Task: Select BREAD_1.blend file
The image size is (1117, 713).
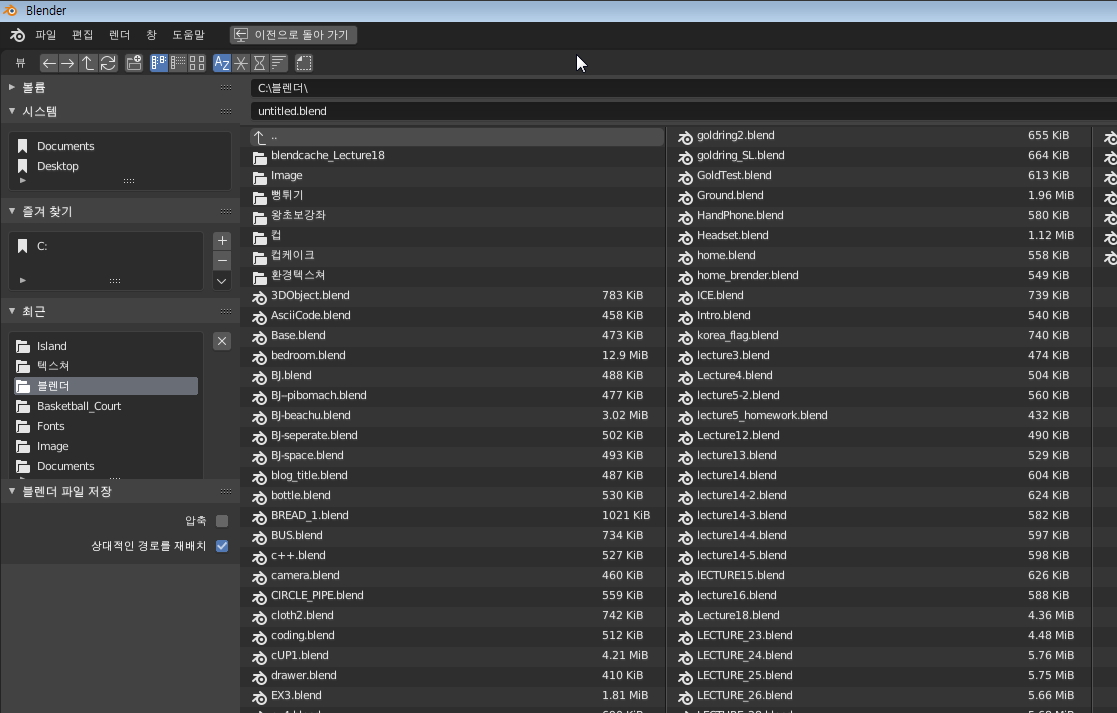Action: 457,515
